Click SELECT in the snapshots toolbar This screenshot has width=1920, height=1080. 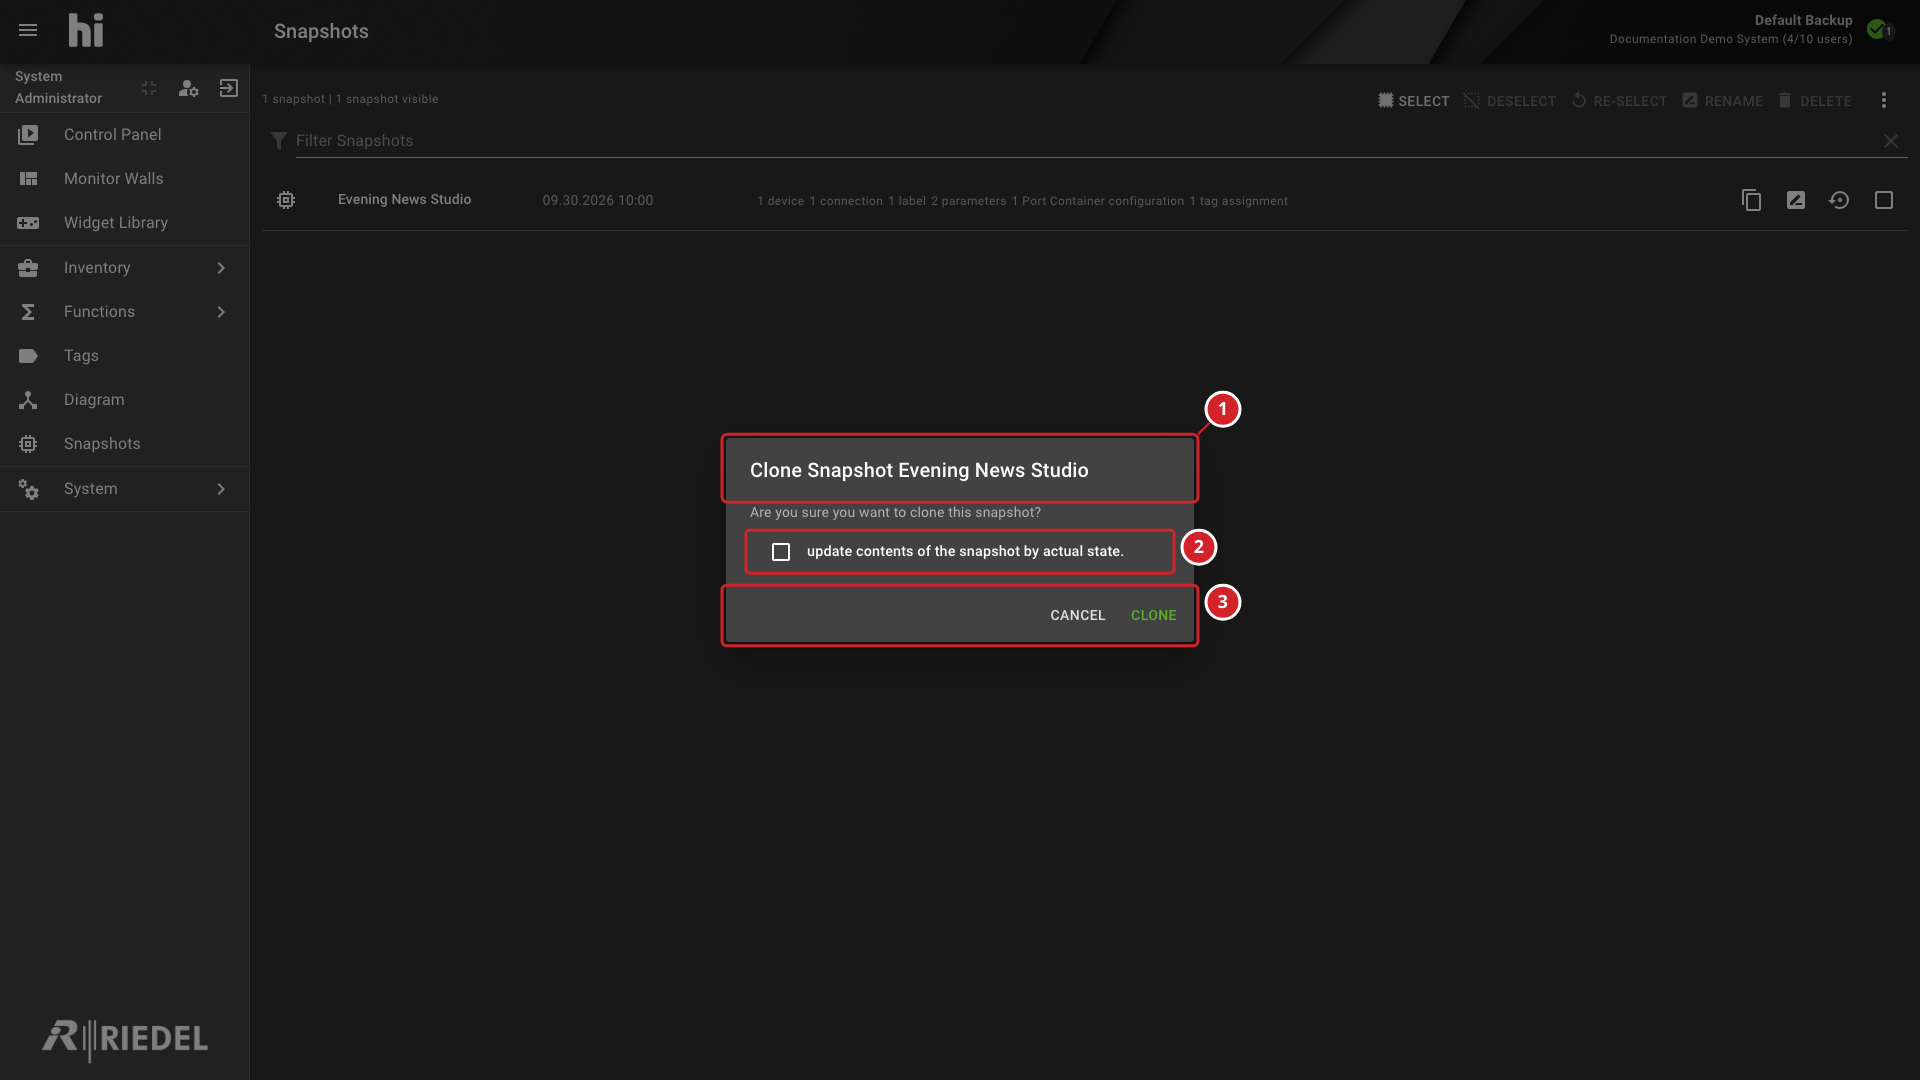click(x=1413, y=101)
